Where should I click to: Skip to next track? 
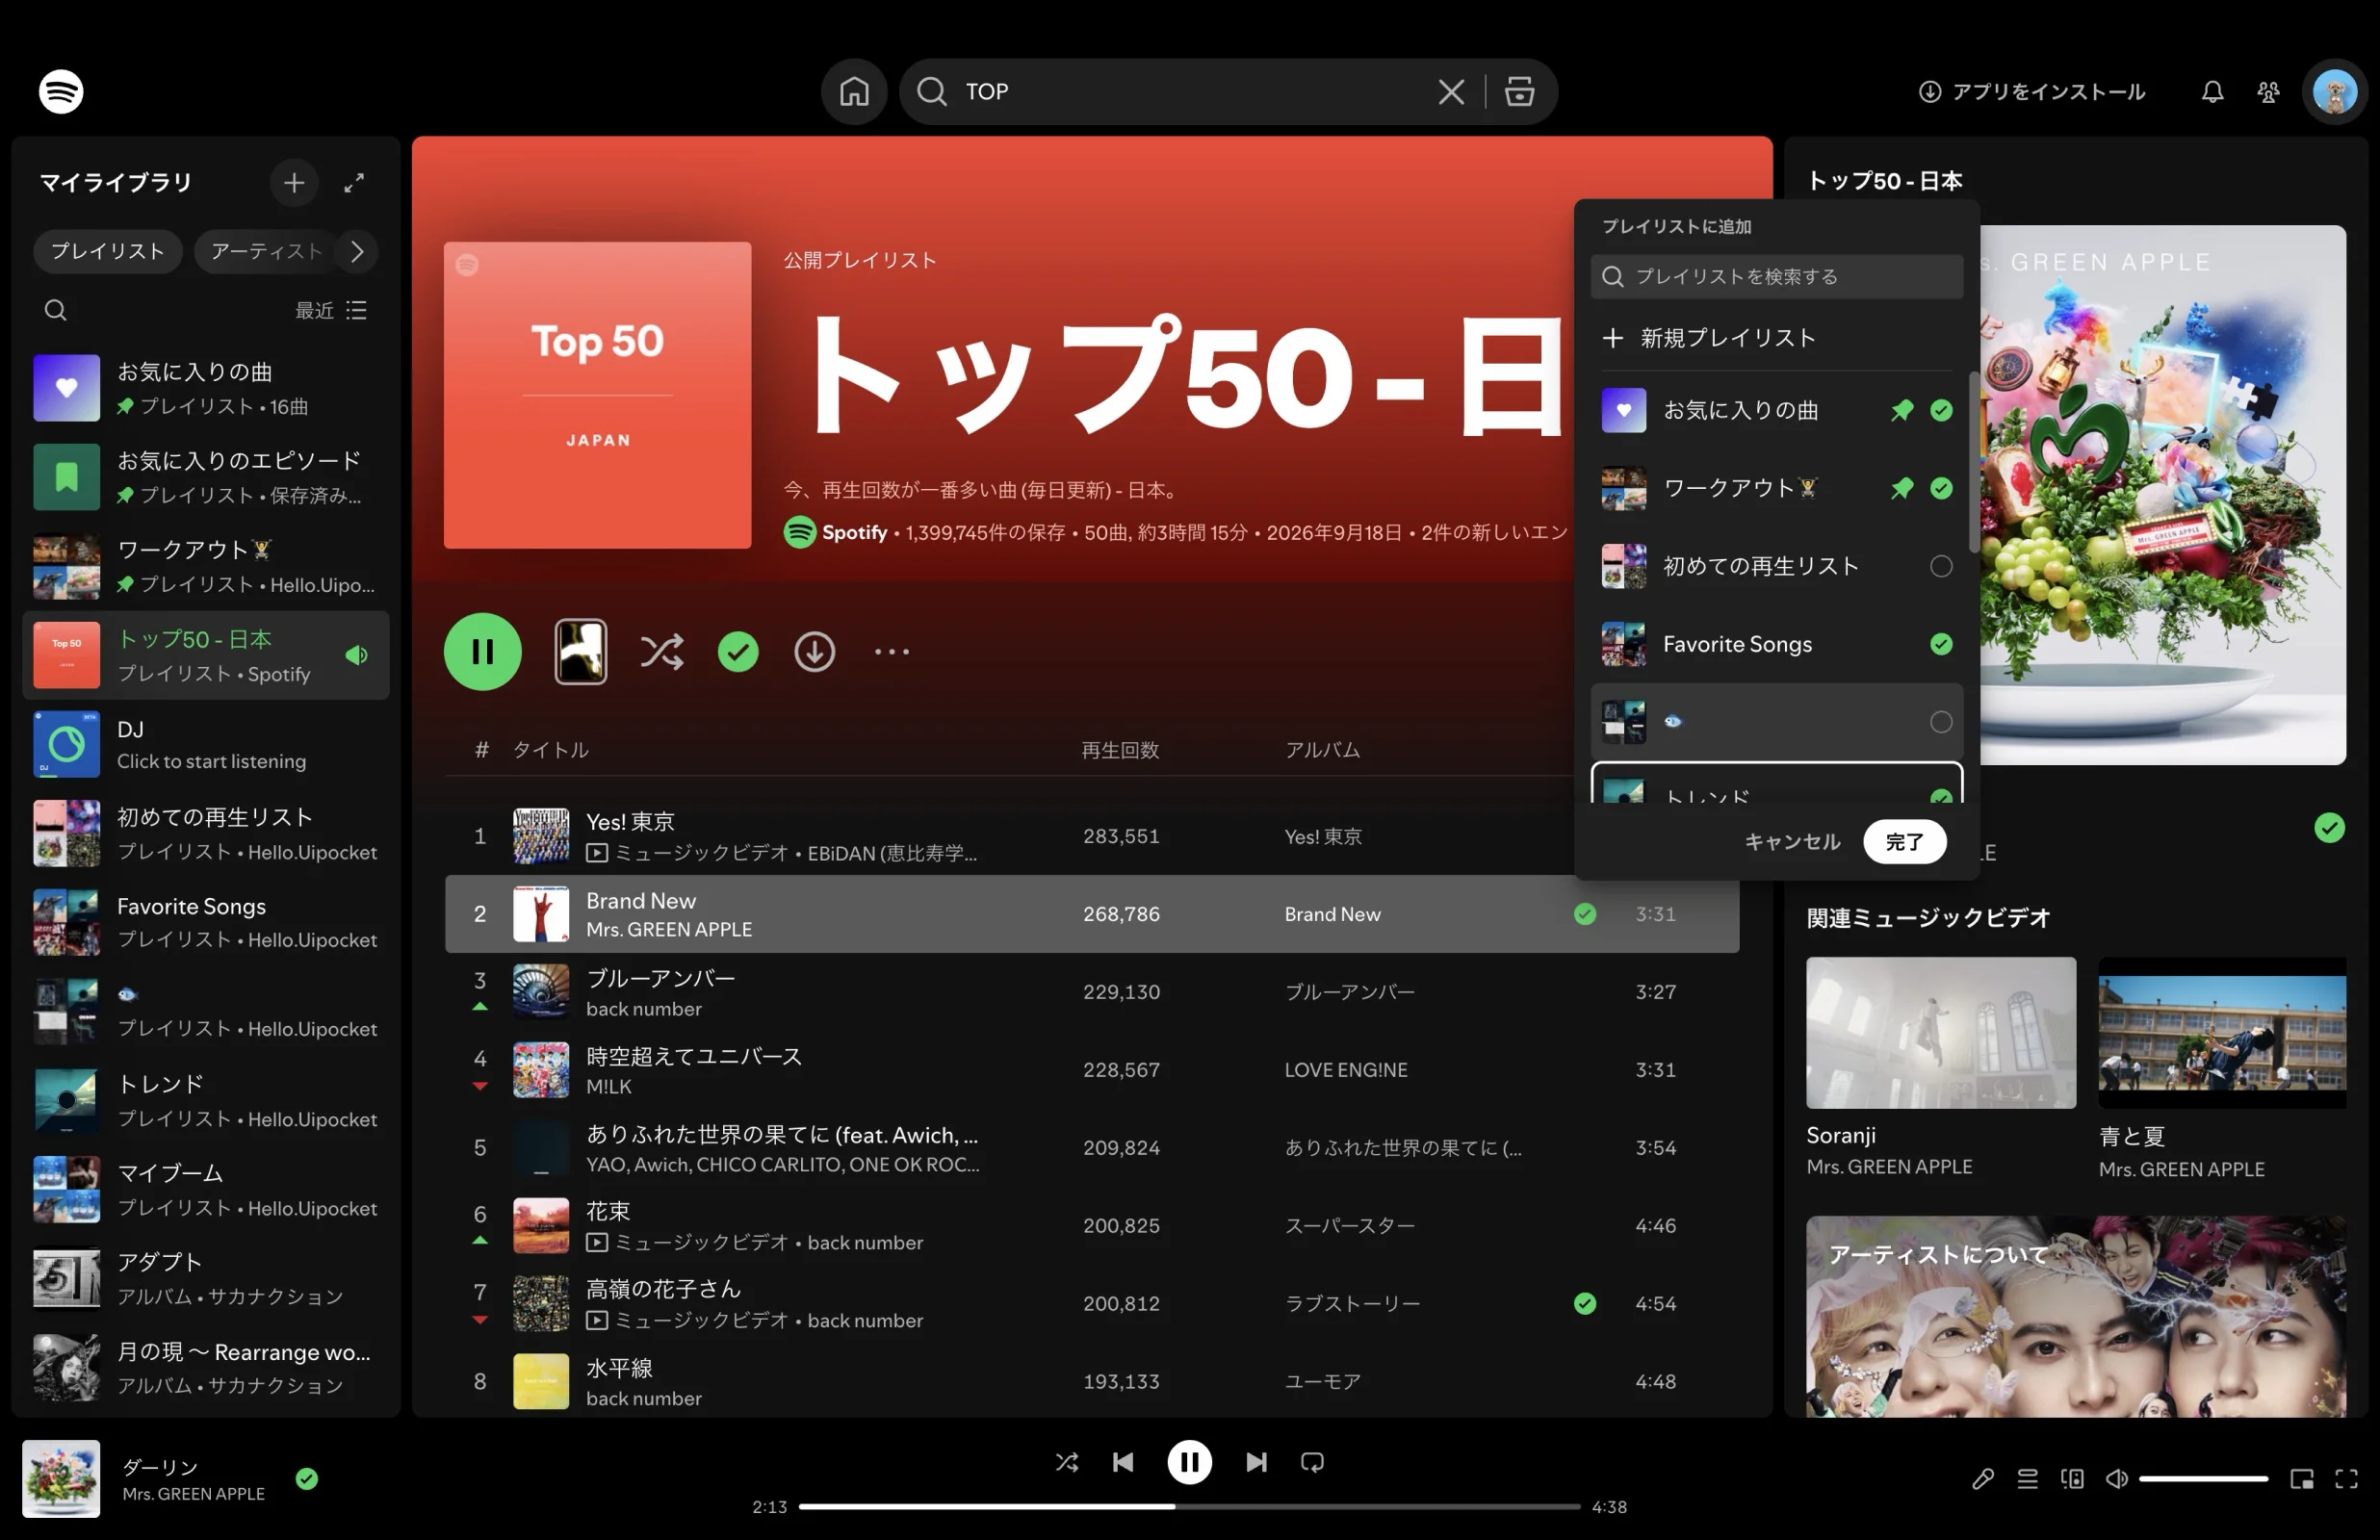[x=1257, y=1462]
